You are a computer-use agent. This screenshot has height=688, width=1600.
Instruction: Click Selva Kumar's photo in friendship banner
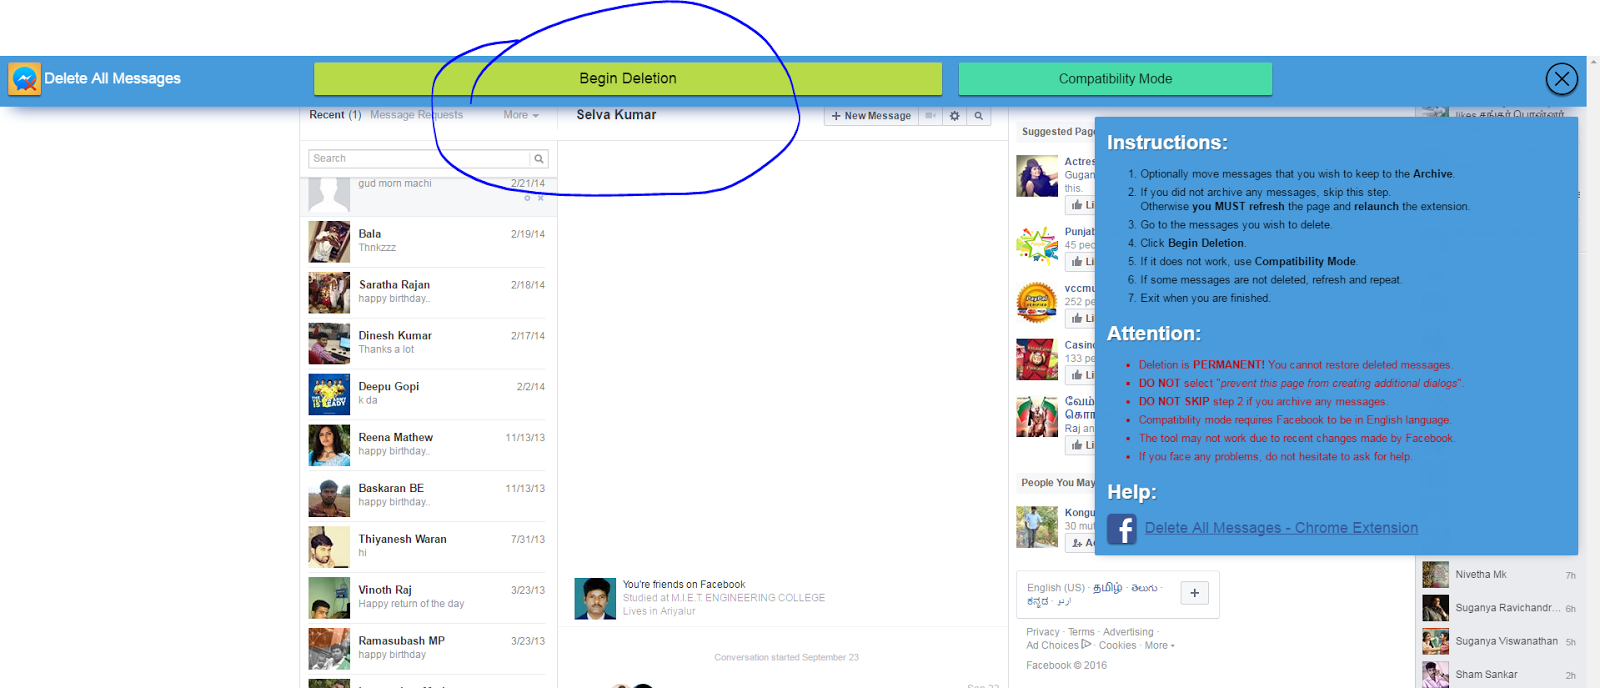click(595, 598)
